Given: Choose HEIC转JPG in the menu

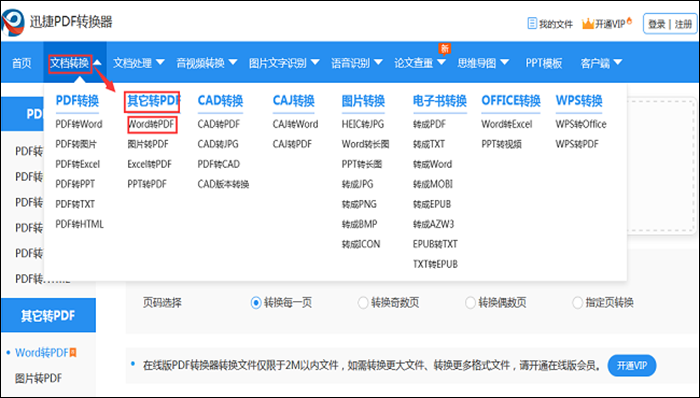Looking at the screenshot, I should click(x=363, y=124).
